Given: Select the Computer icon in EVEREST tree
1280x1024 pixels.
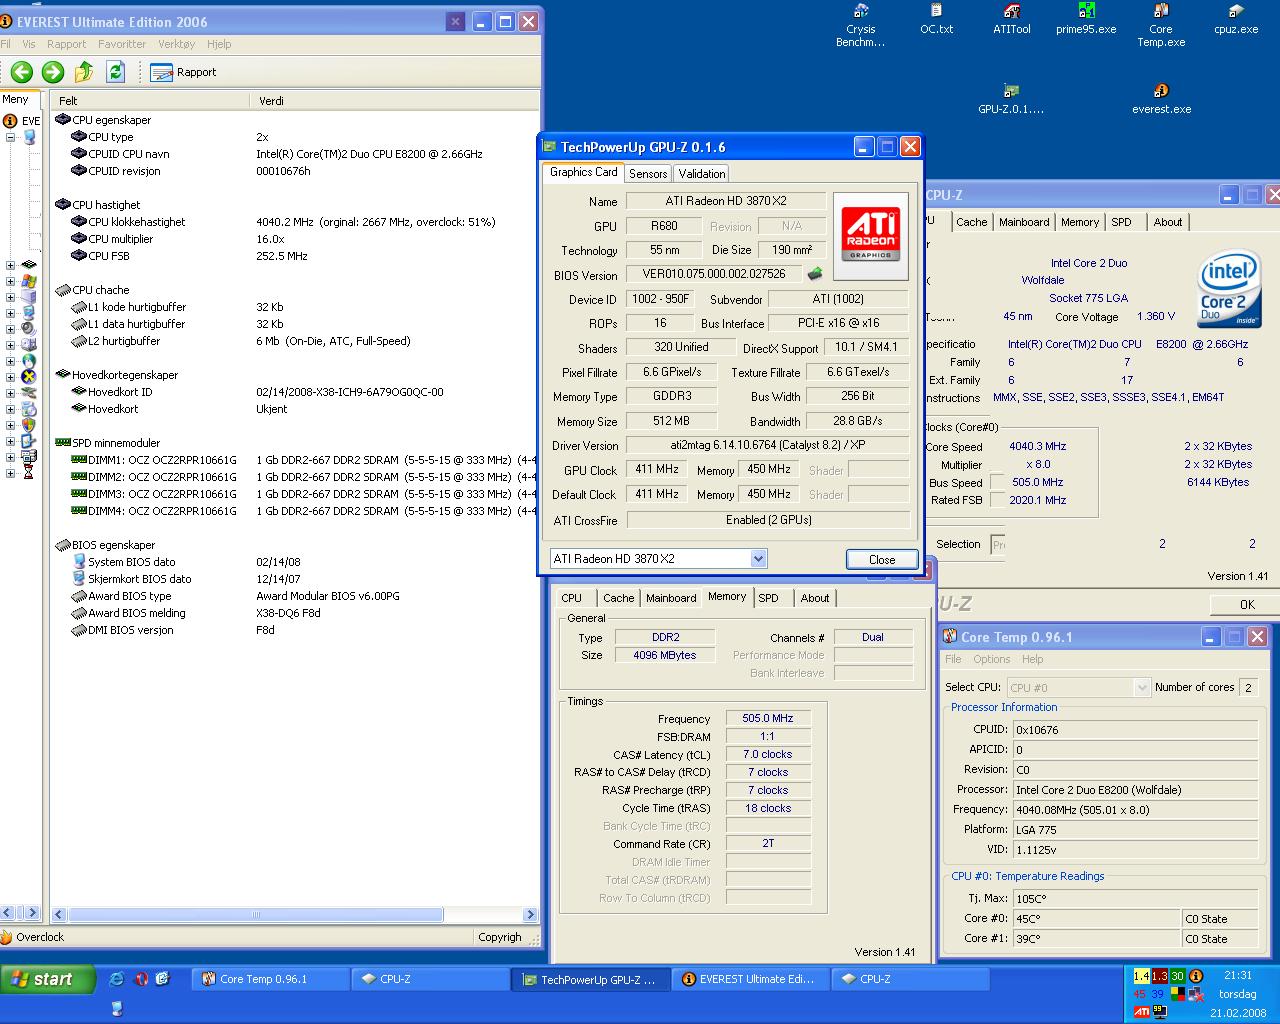Looking at the screenshot, I should [x=29, y=137].
